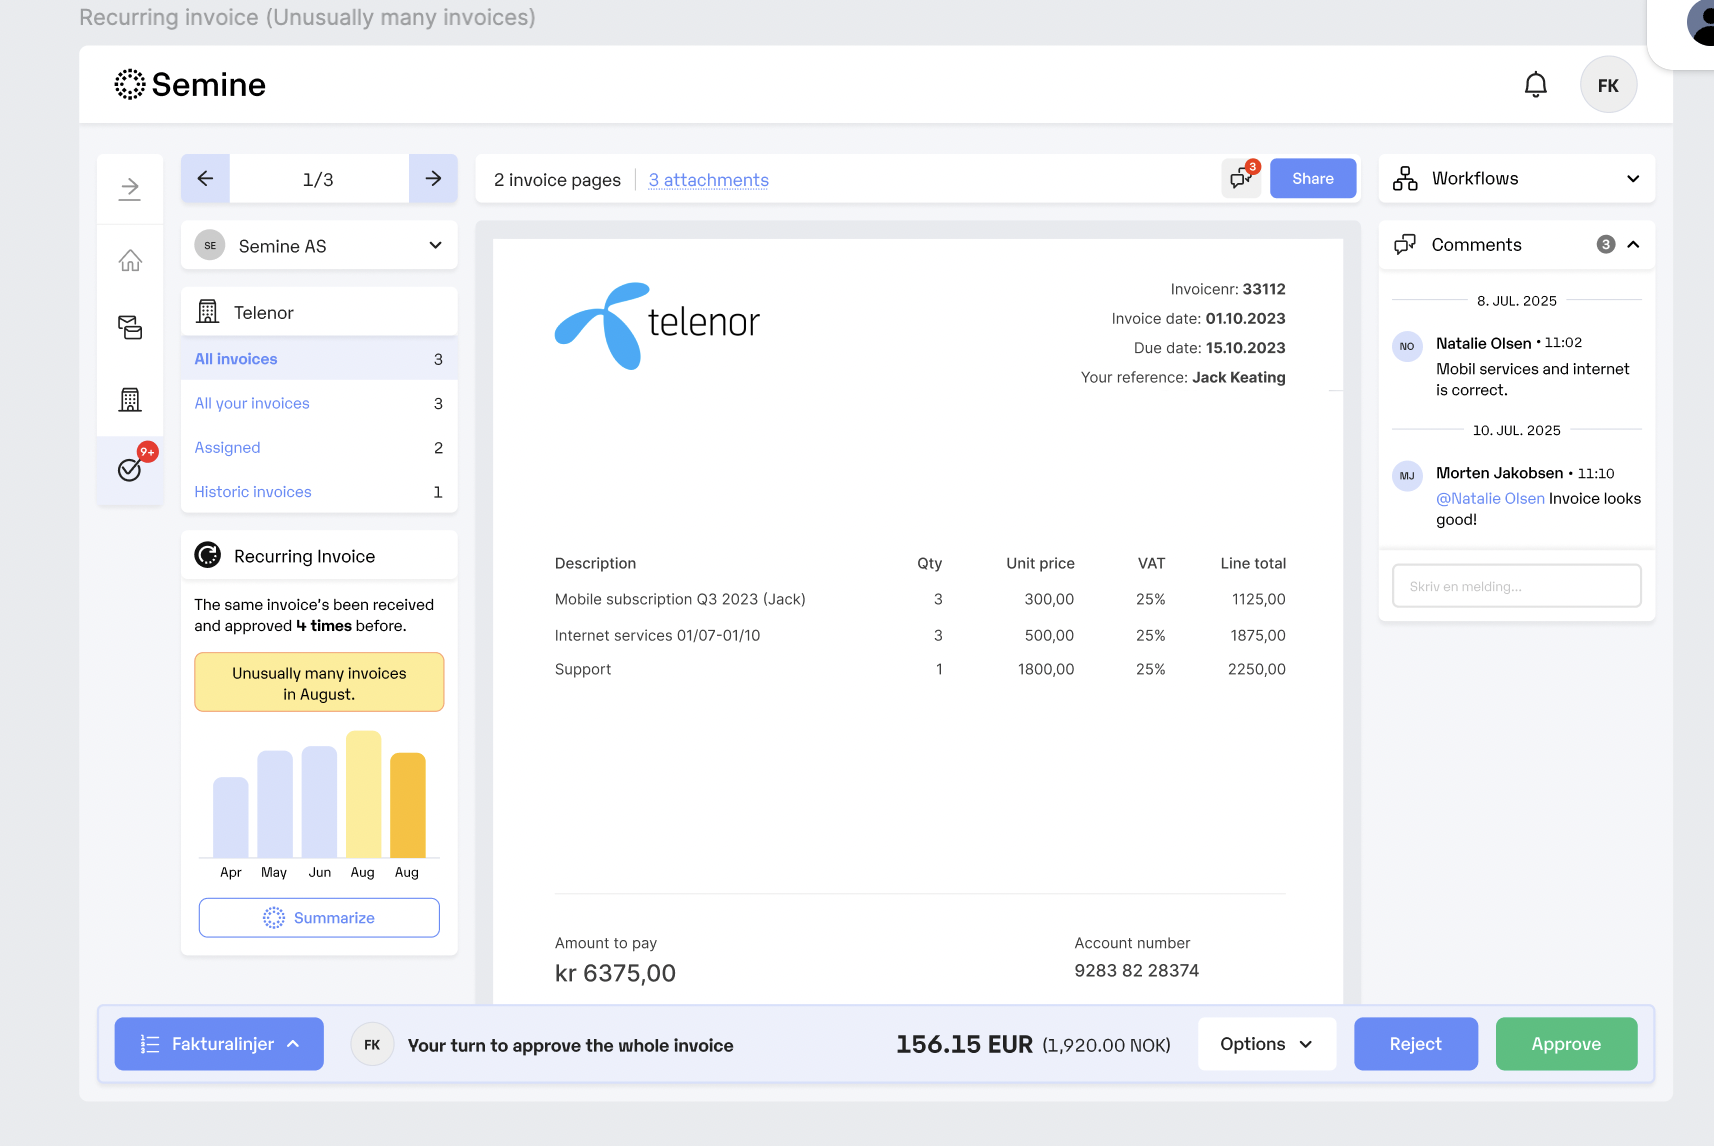The width and height of the screenshot is (1714, 1146).
Task: Click the invoice date 01.10.2023
Action: 1246,319
